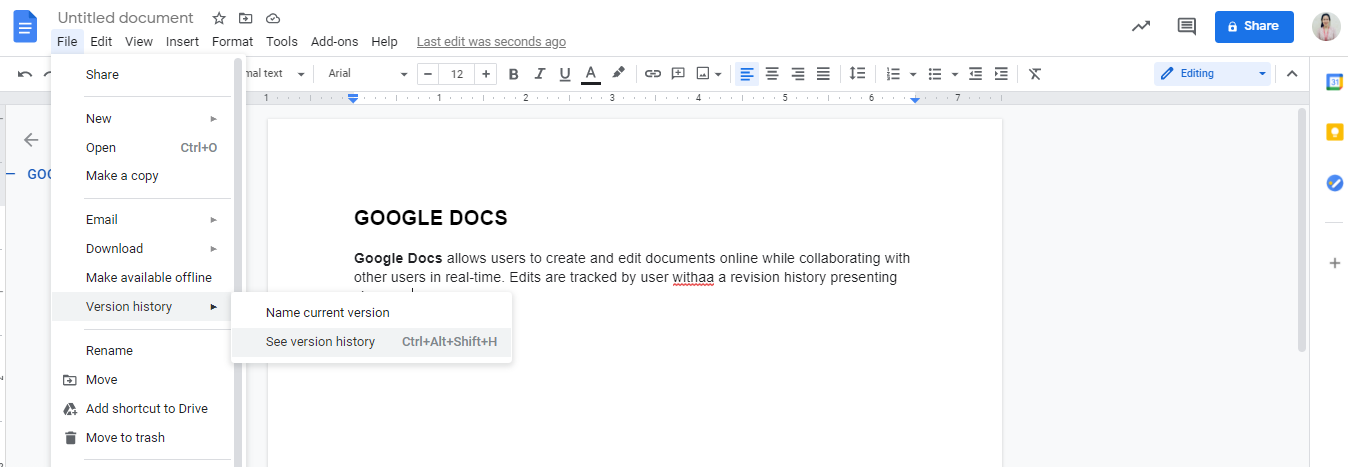Click the insert image icon
1348x467 pixels.
click(x=703, y=74)
